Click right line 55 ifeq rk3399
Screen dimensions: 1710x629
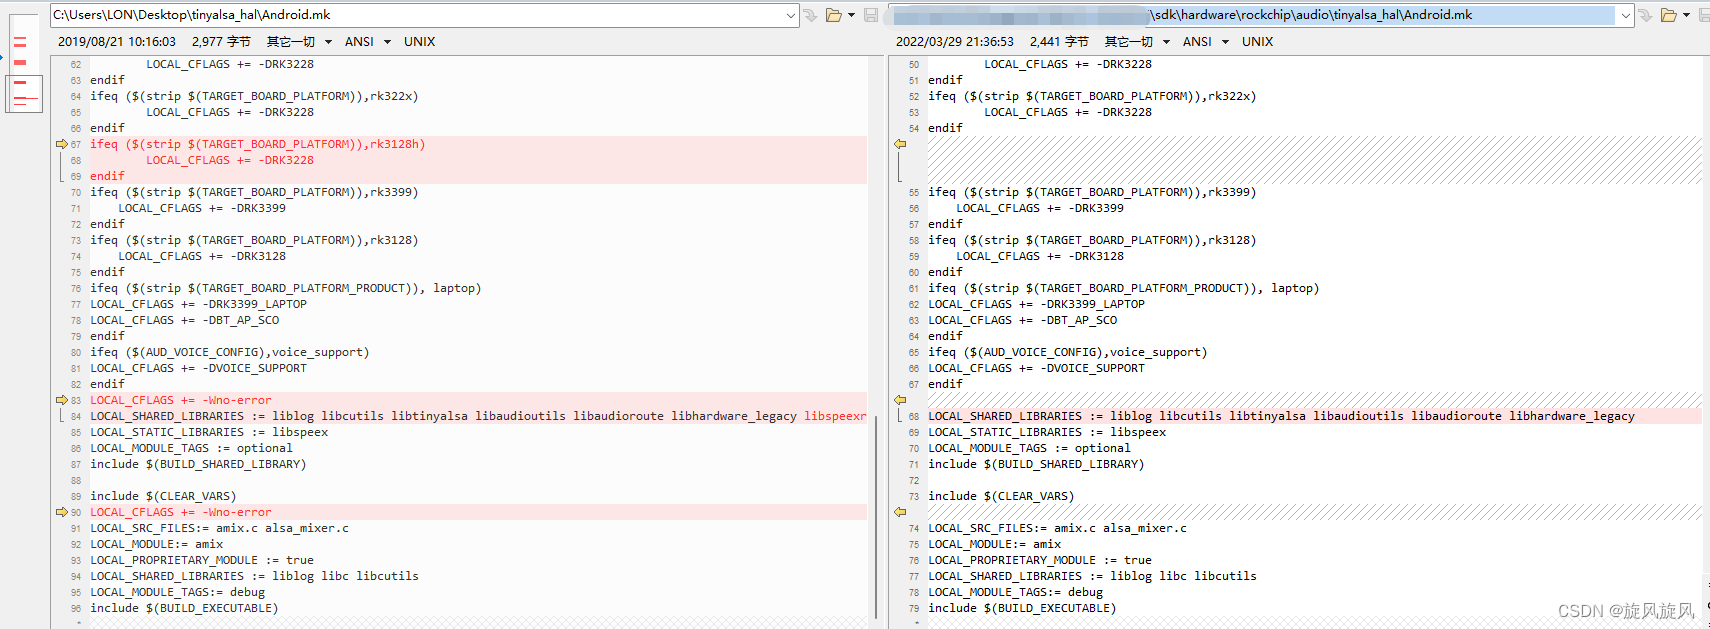point(1092,192)
